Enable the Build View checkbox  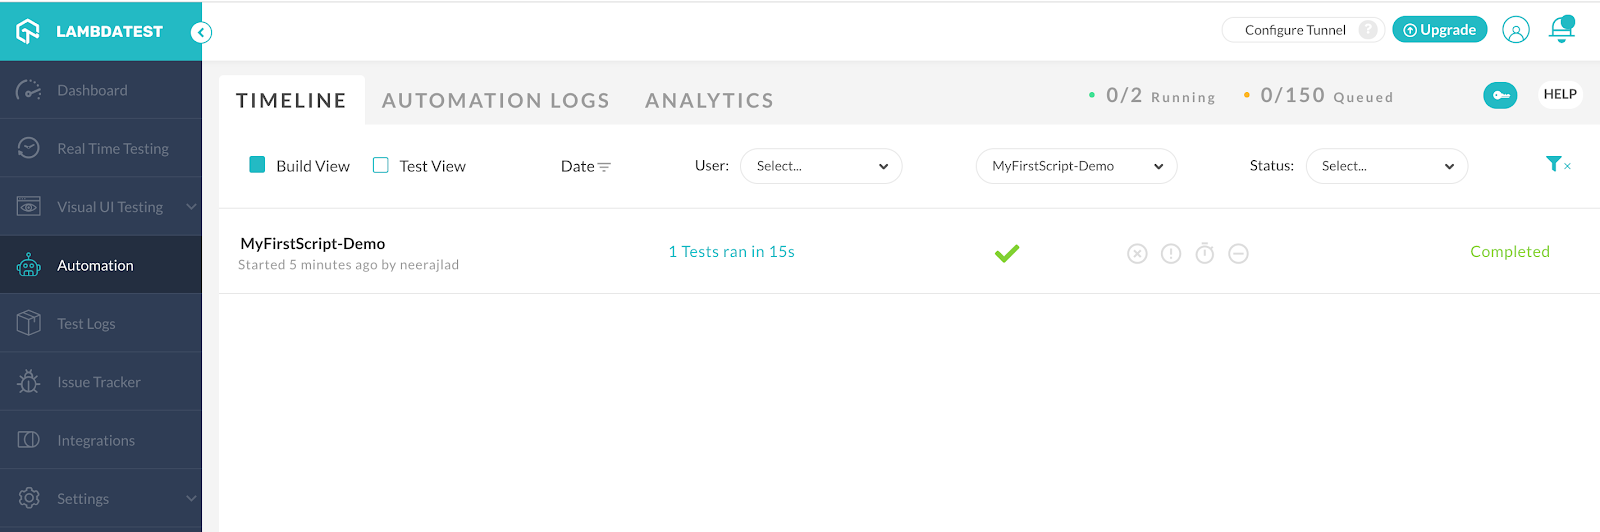[257, 165]
